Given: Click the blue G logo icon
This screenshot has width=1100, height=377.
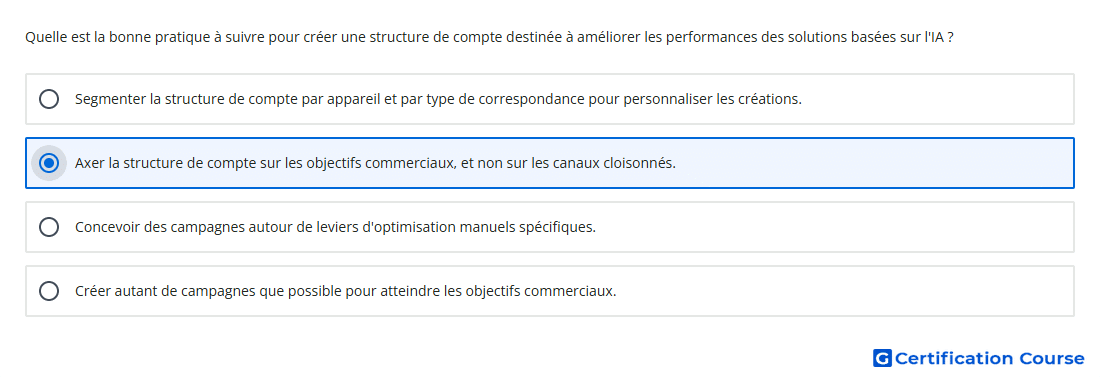Looking at the screenshot, I should pos(882,358).
